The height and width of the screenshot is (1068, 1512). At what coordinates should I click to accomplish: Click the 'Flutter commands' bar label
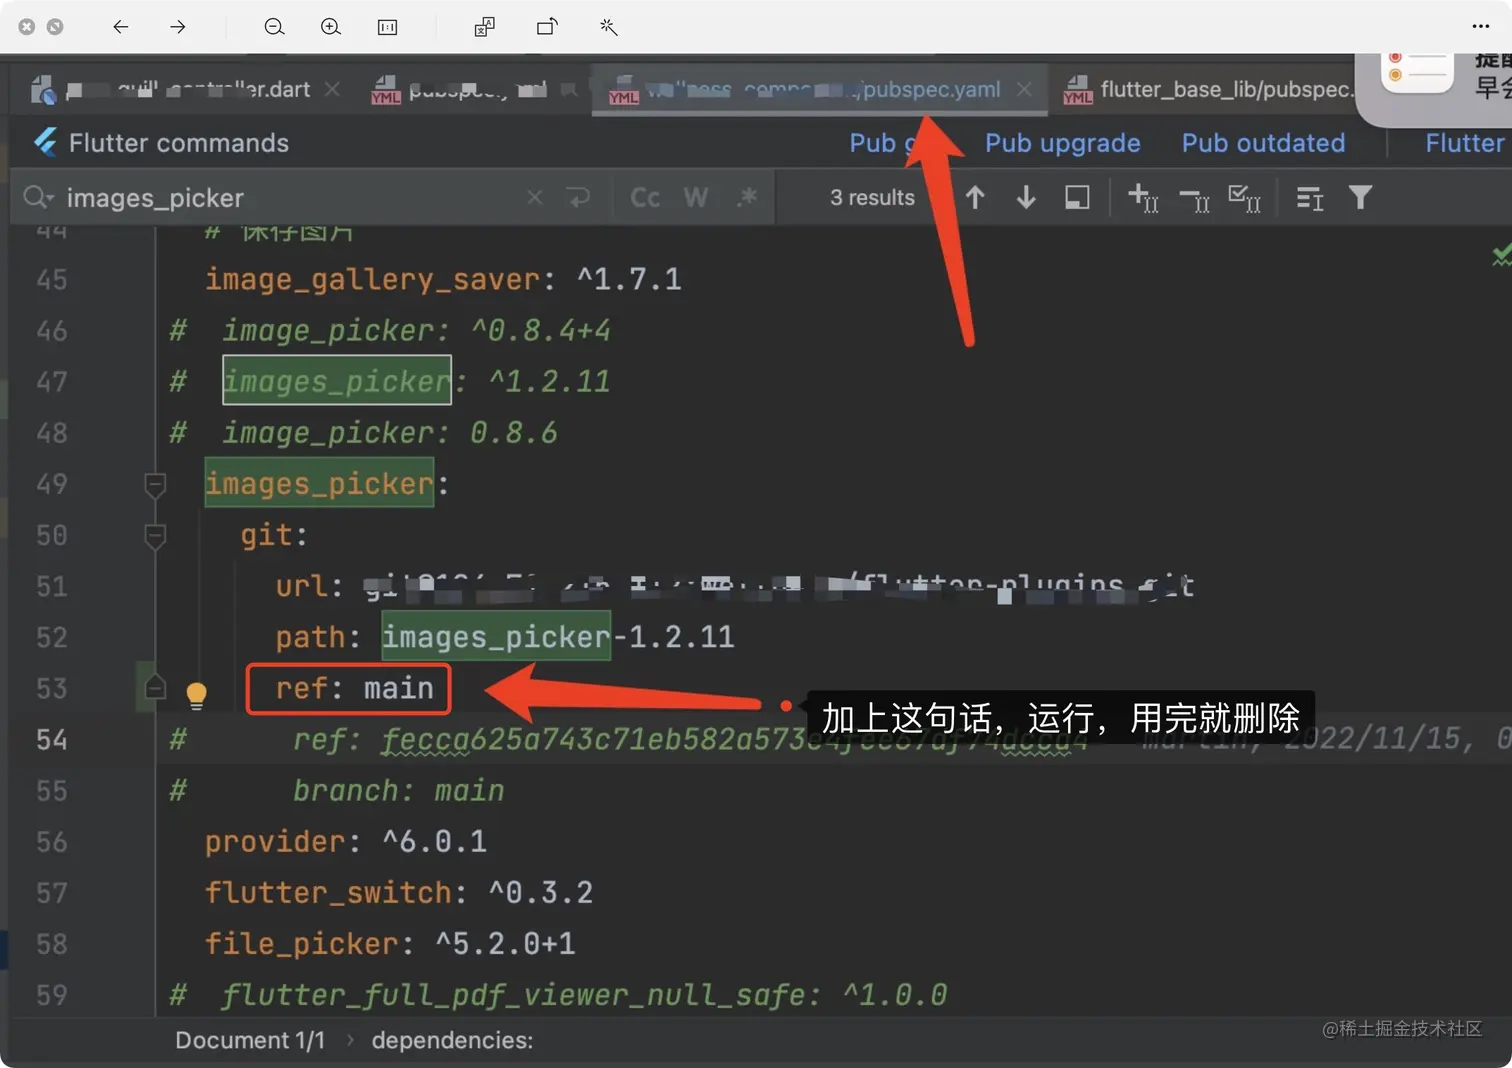tap(179, 143)
